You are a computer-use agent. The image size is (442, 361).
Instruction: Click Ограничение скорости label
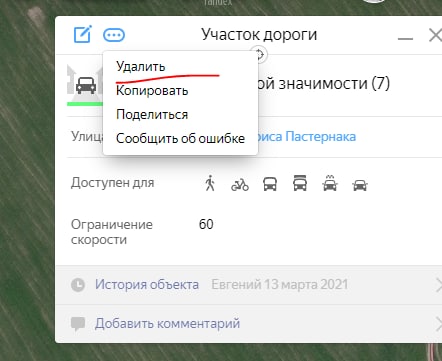[x=112, y=232]
